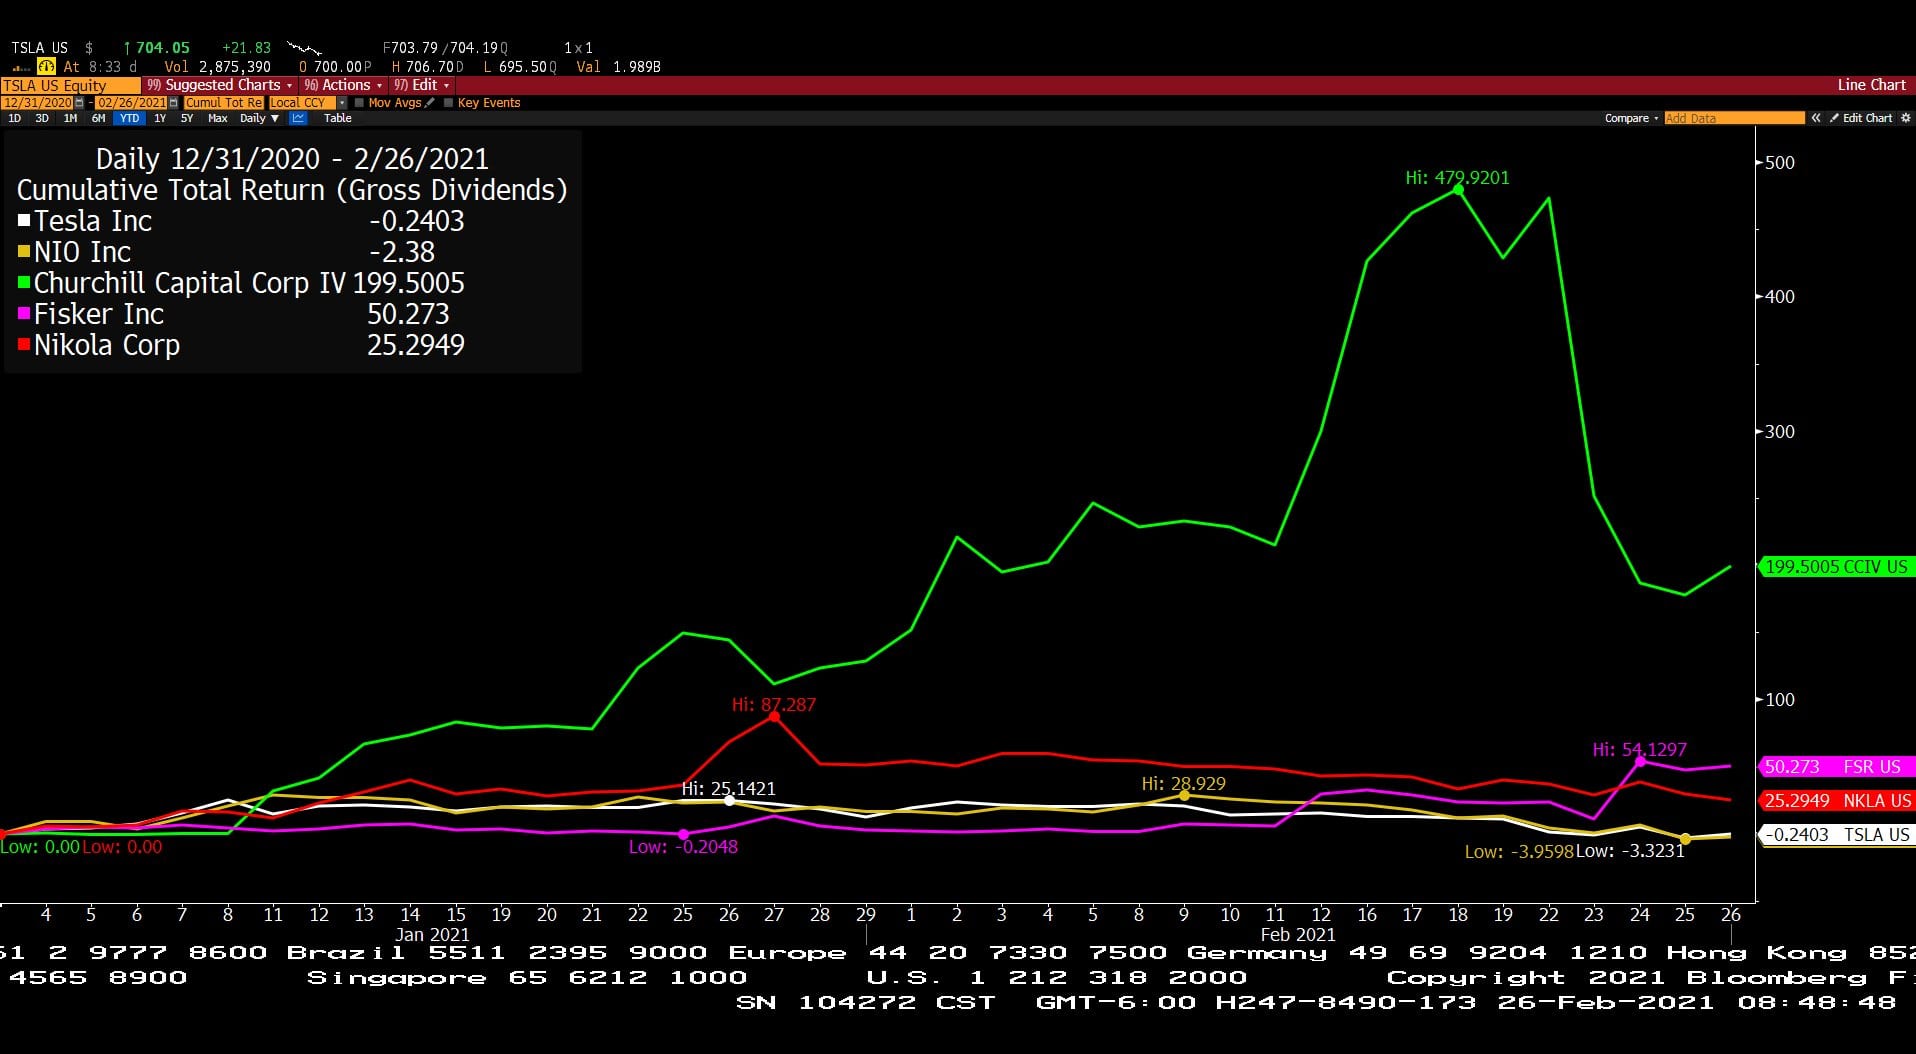Click the Edit Chart pencil button
This screenshot has height=1054, width=1916.
click(1861, 118)
